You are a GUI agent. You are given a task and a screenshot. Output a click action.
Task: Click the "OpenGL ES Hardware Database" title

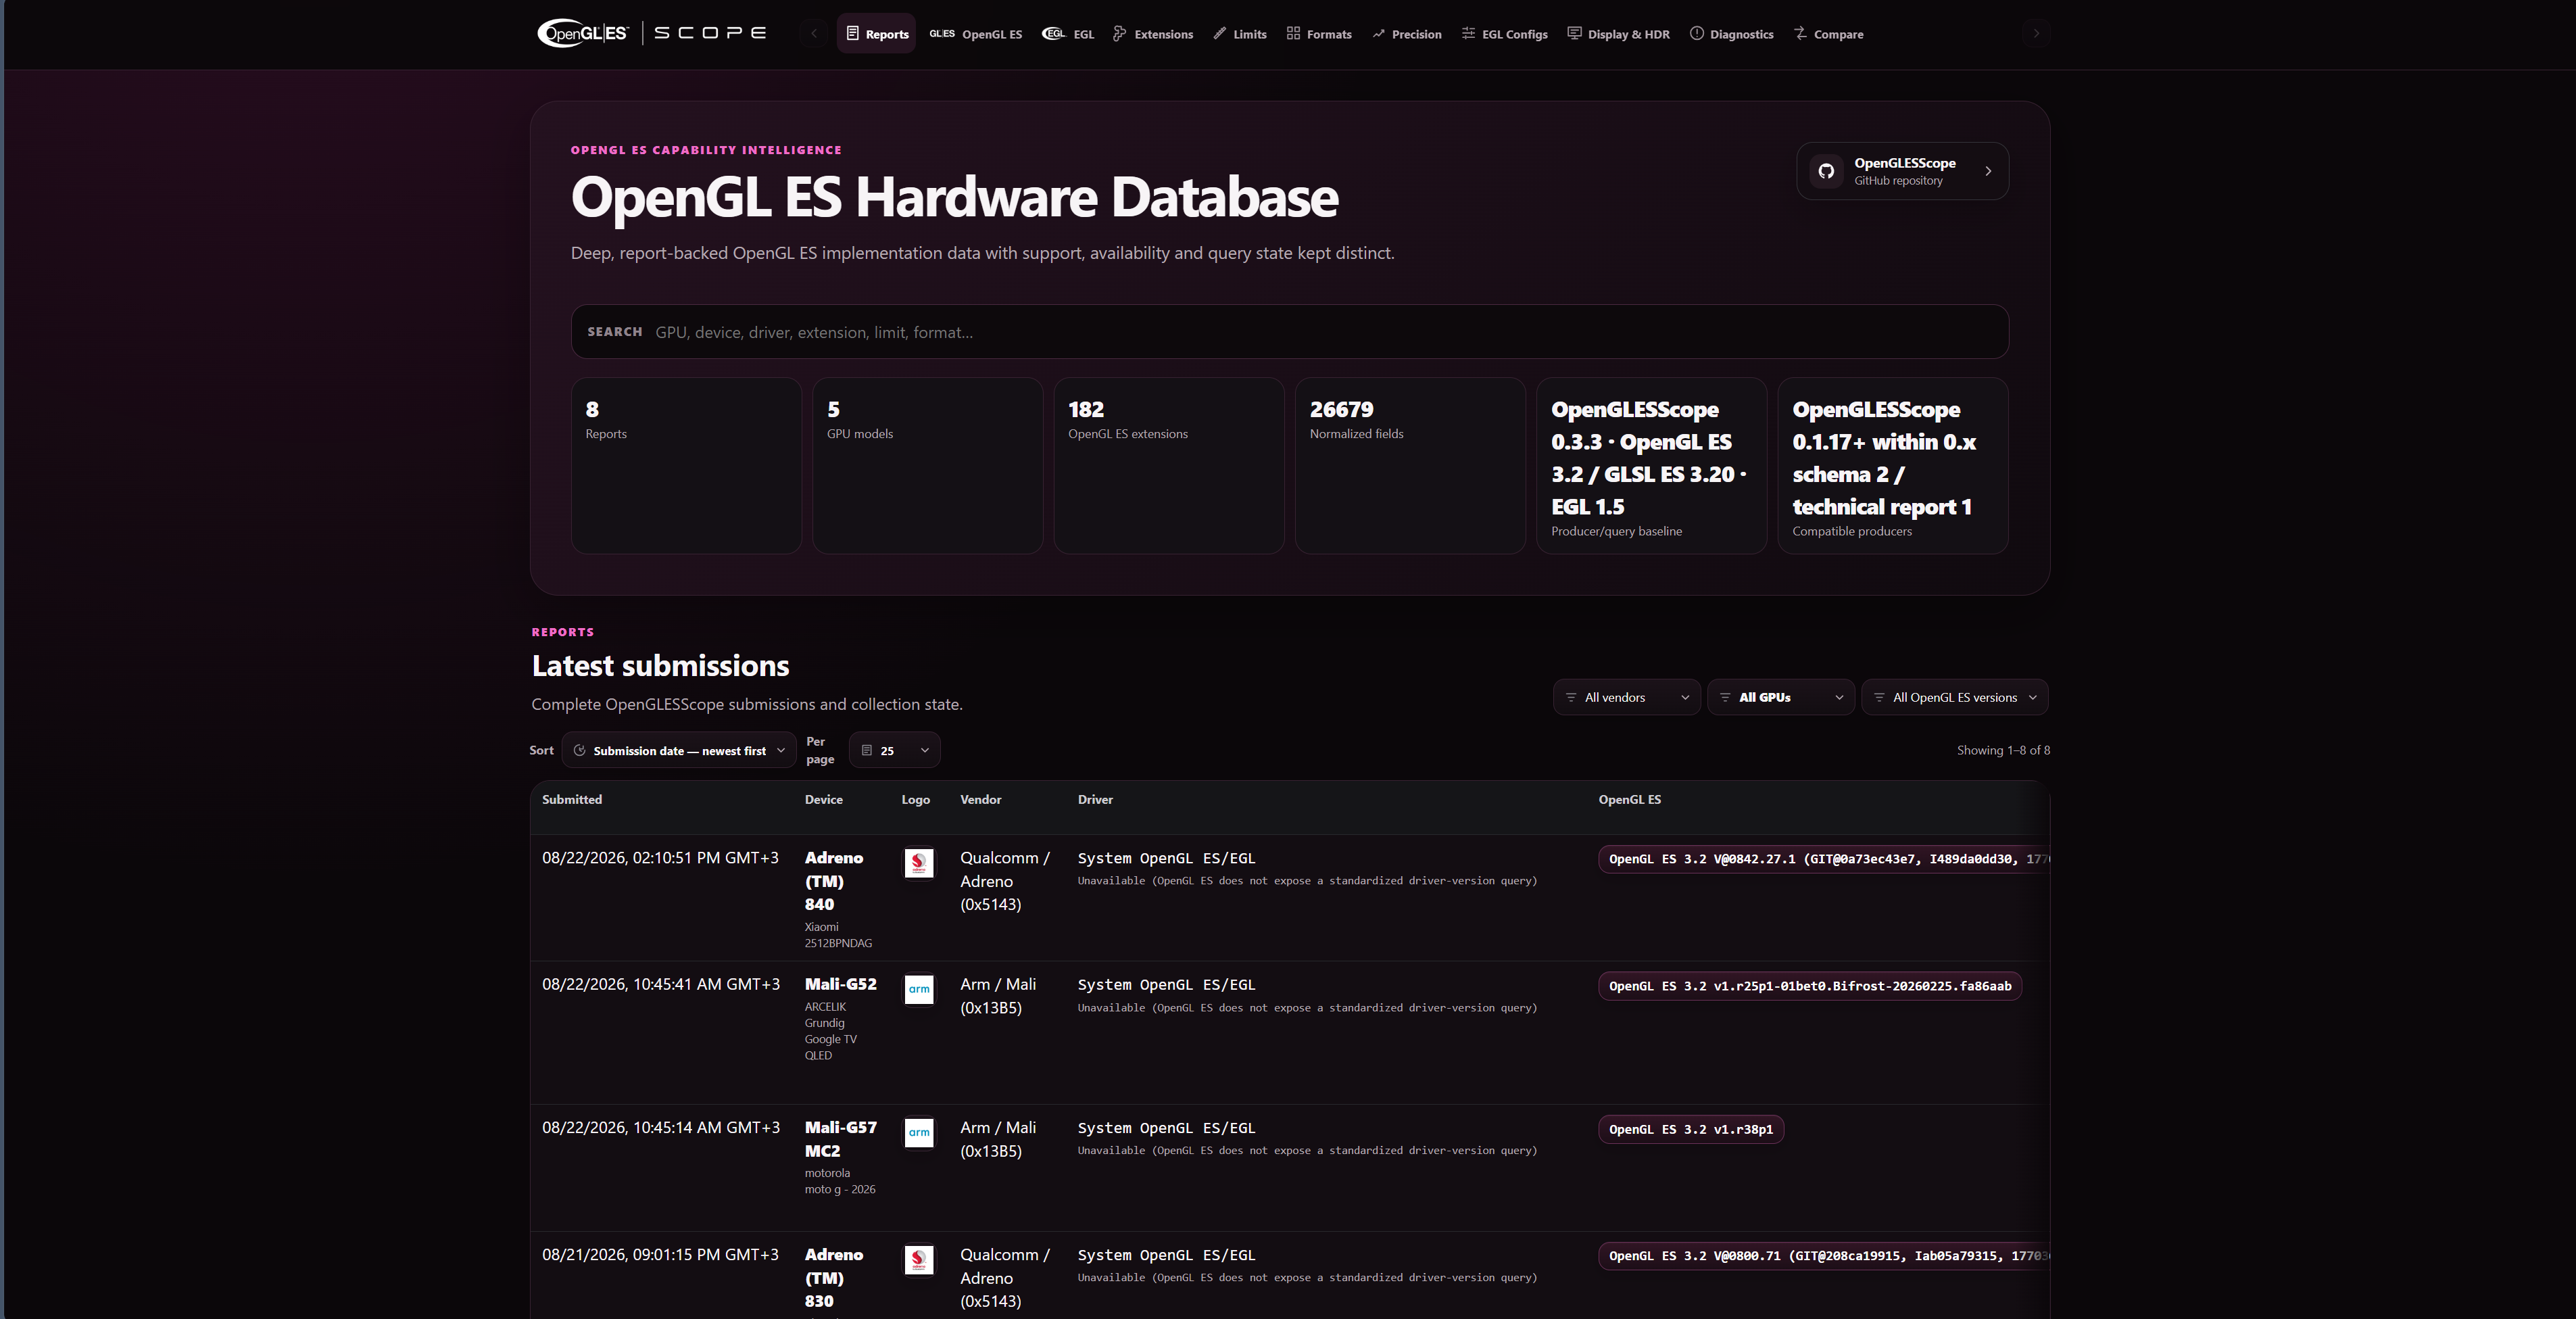pyautogui.click(x=954, y=197)
